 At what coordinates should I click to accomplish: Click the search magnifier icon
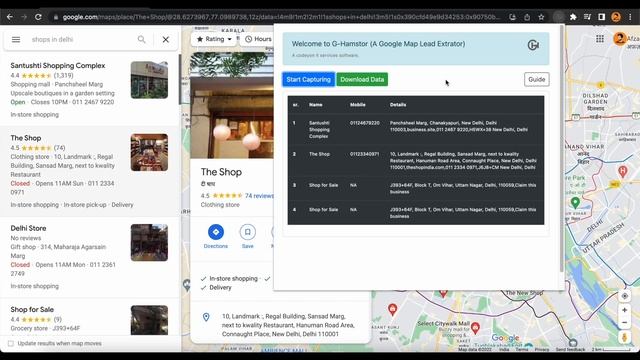point(142,40)
